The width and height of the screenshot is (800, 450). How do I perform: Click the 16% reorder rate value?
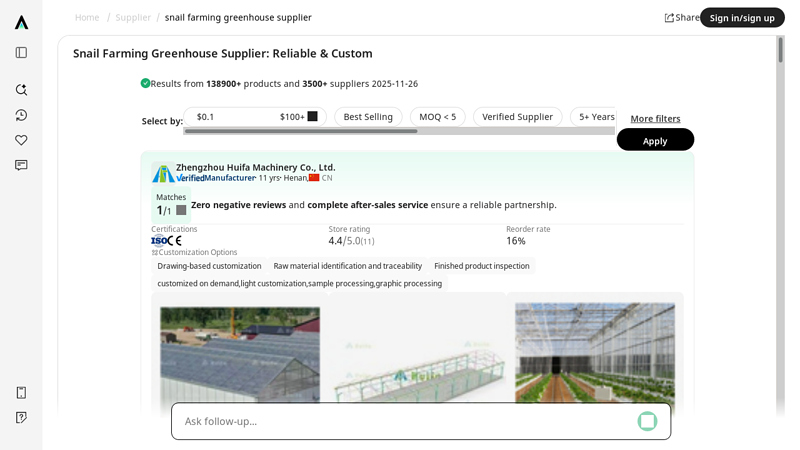(x=516, y=241)
